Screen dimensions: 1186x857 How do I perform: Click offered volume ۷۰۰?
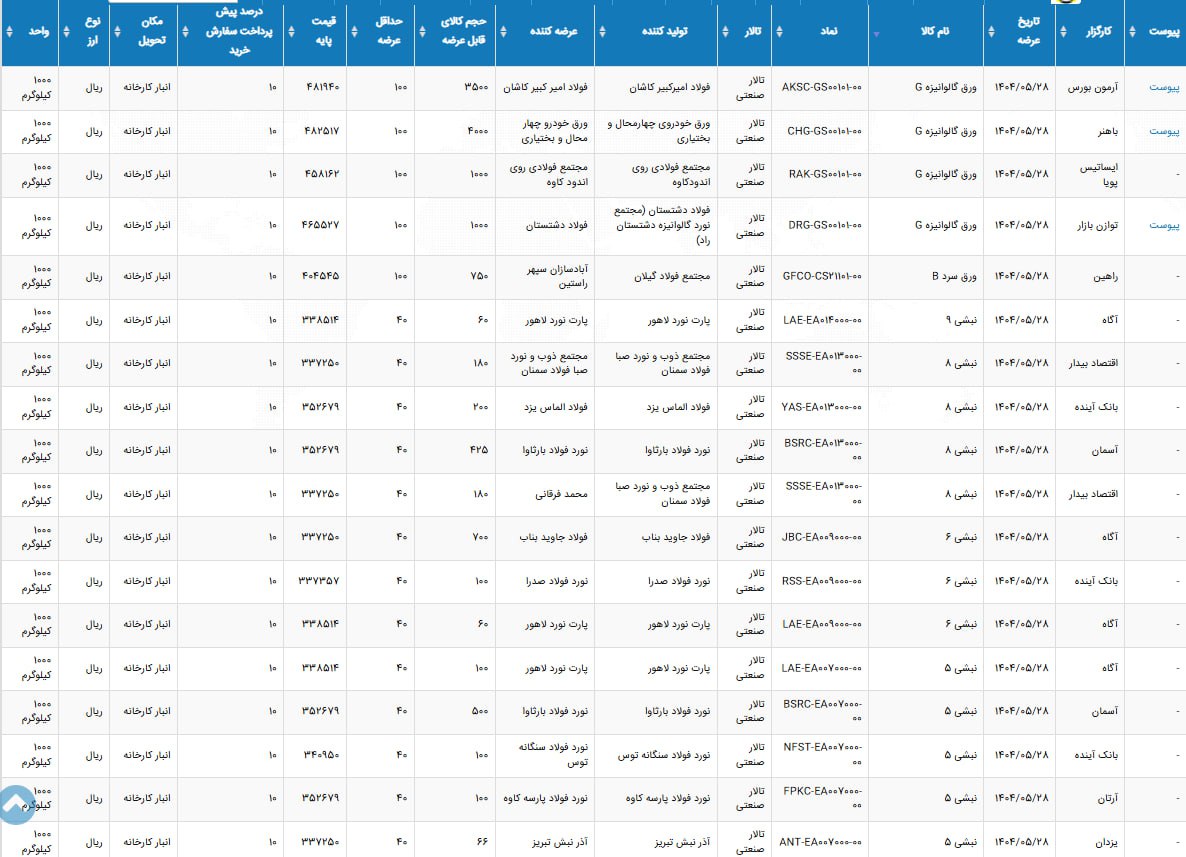[x=480, y=538]
